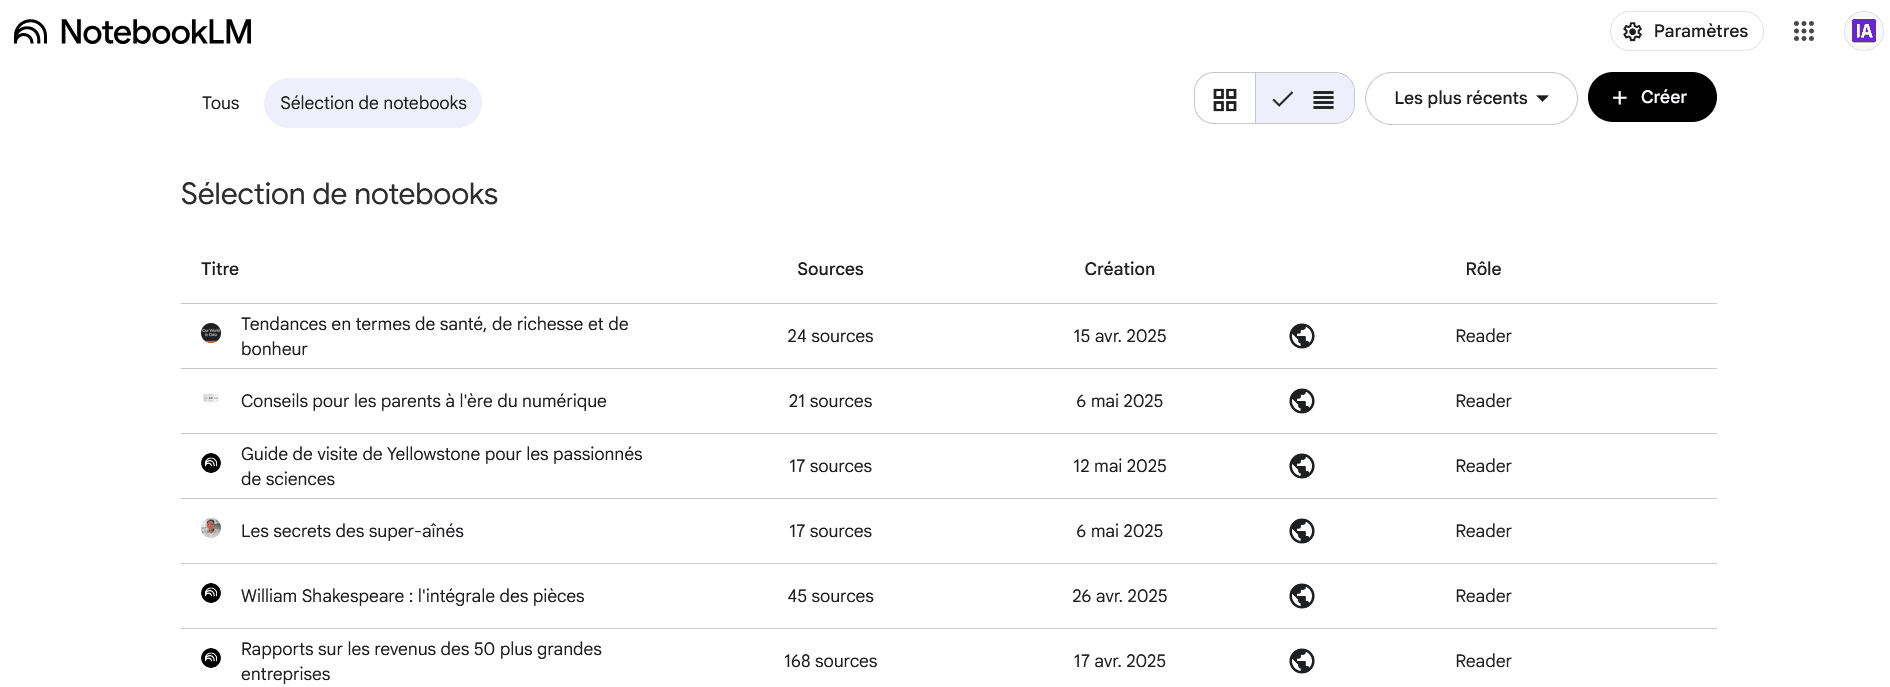The width and height of the screenshot is (1890, 687).
Task: Click the Les secrets des super-aînés thumbnail
Action: click(x=211, y=528)
